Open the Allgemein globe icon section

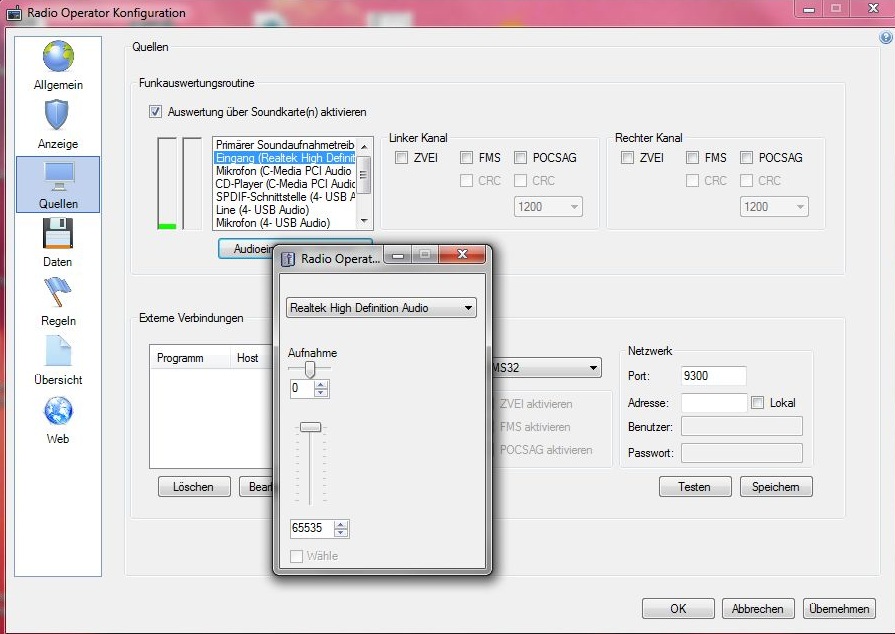click(x=58, y=57)
